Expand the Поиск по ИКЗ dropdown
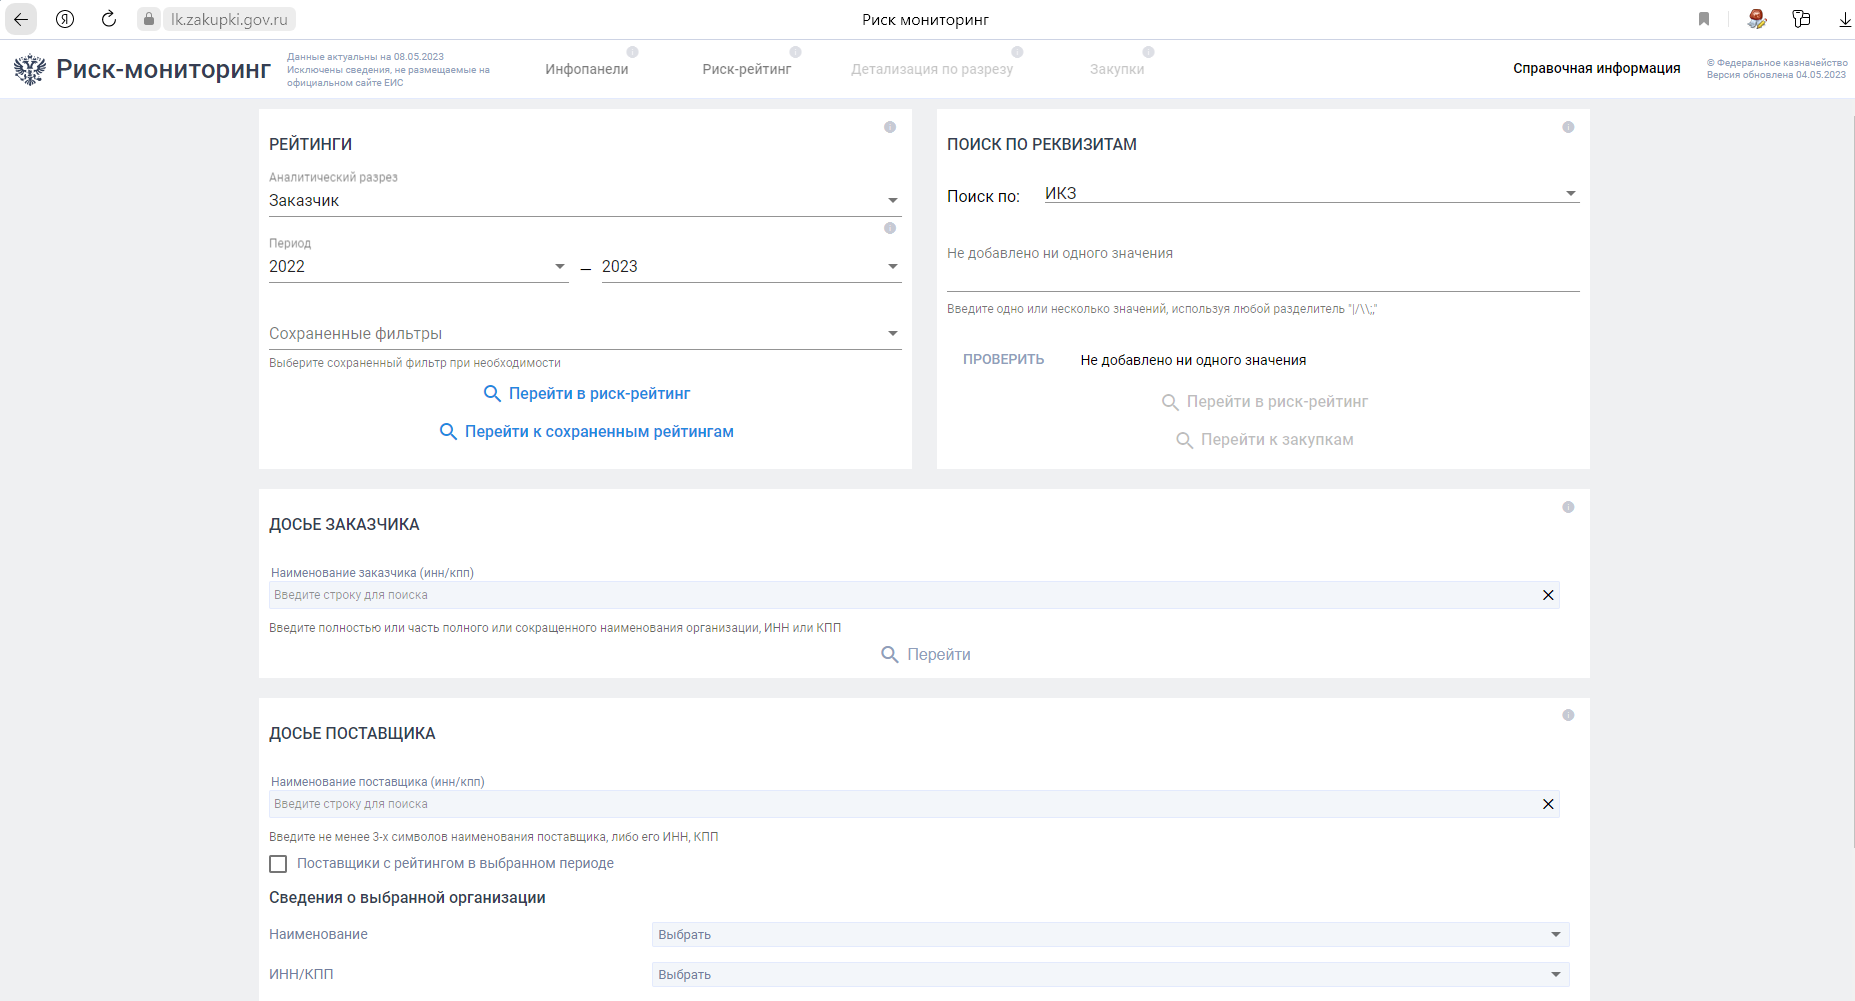This screenshot has height=1001, width=1855. [x=1570, y=194]
